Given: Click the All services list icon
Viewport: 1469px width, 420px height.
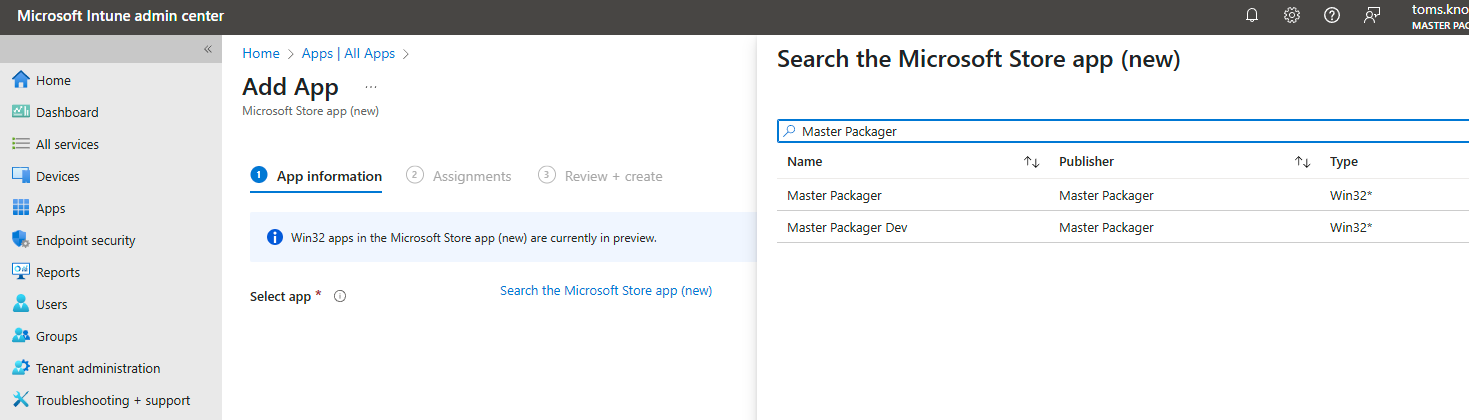Looking at the screenshot, I should [21, 144].
